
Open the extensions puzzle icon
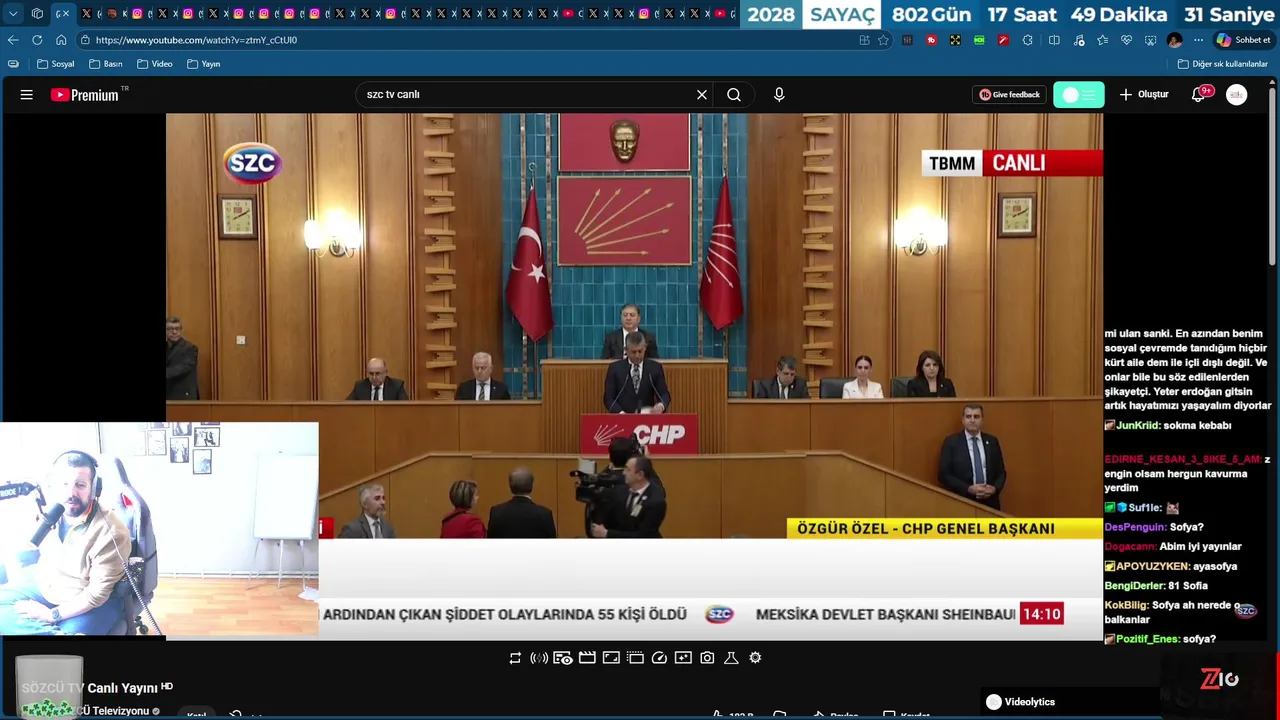tap(1027, 40)
